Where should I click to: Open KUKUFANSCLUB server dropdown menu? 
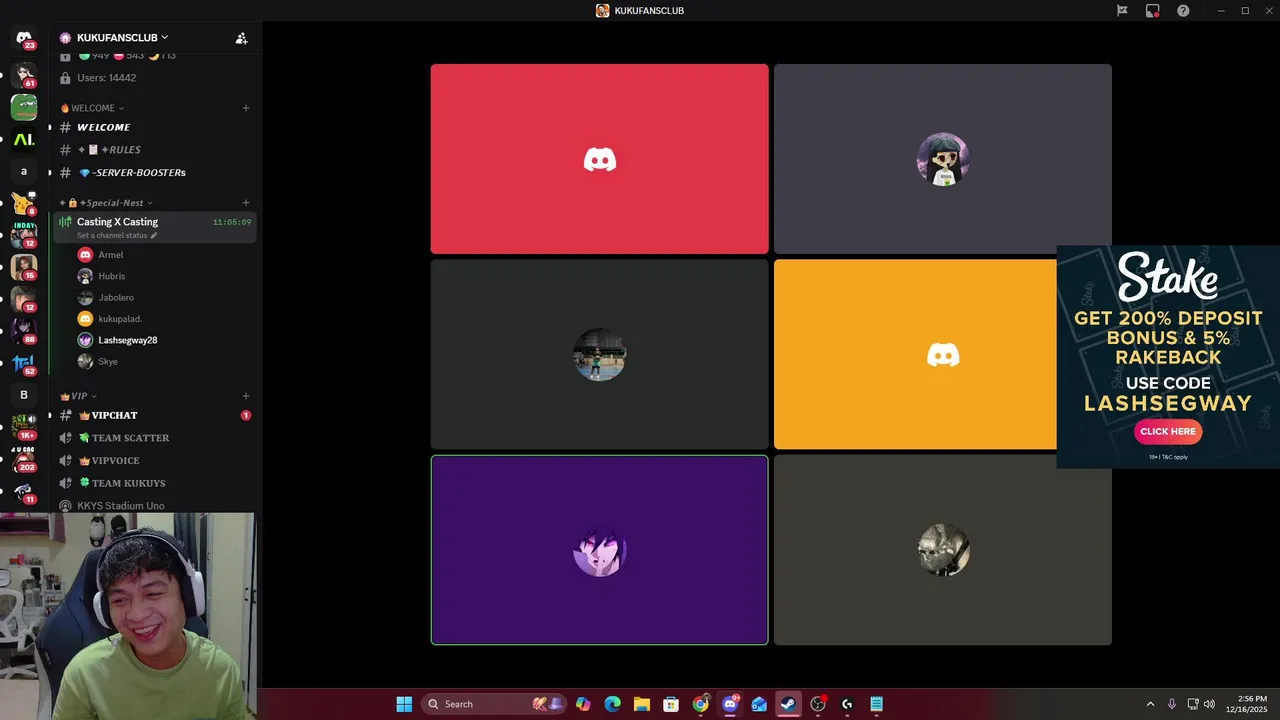coord(122,38)
